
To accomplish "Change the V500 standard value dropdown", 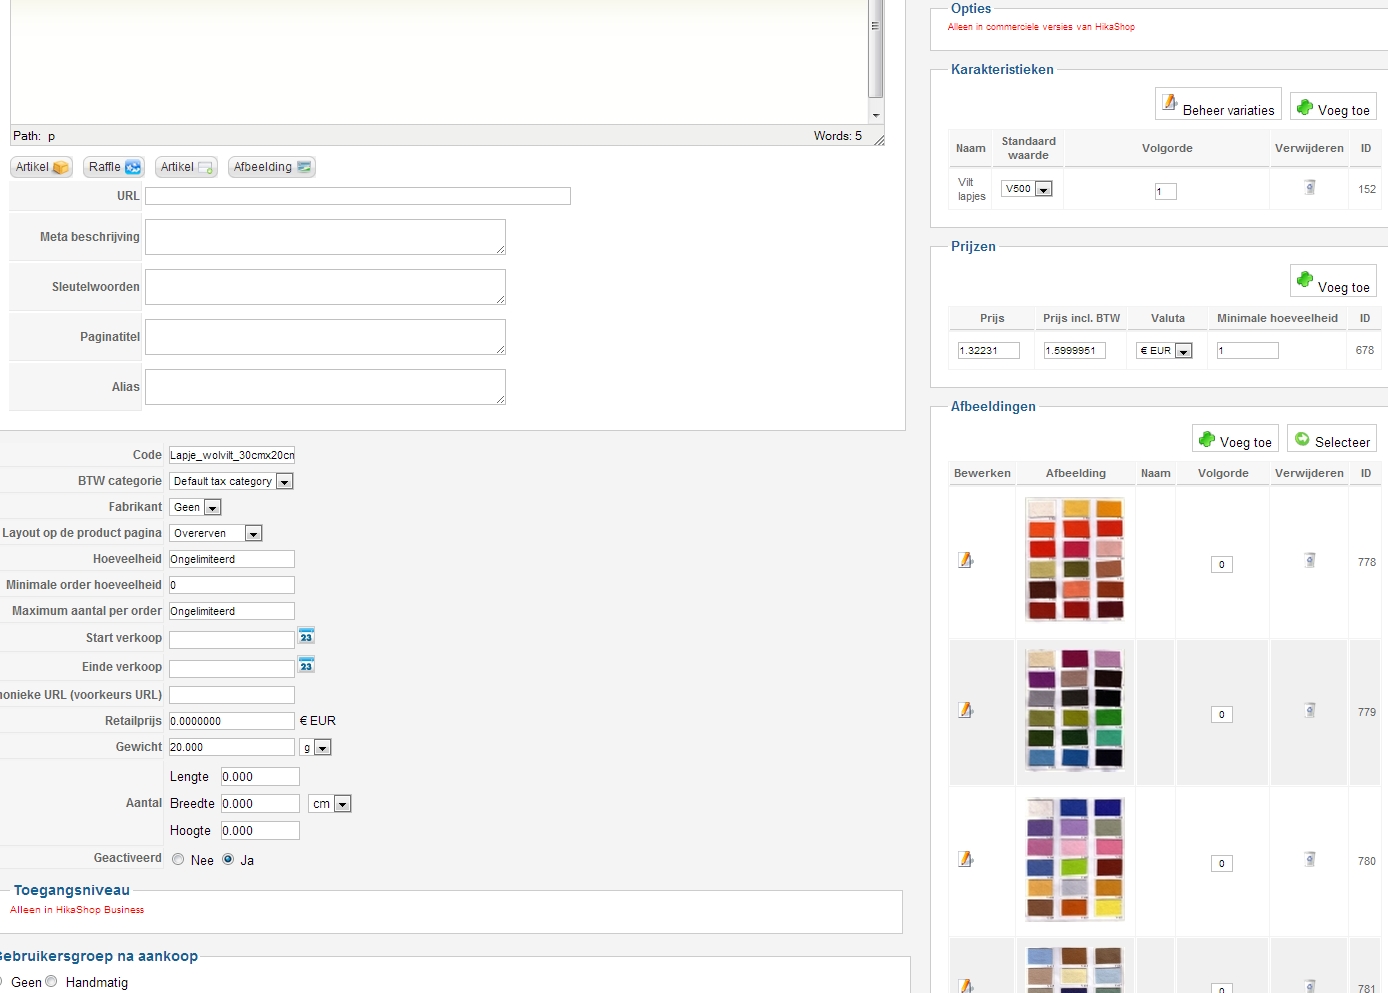I will [x=1027, y=189].
